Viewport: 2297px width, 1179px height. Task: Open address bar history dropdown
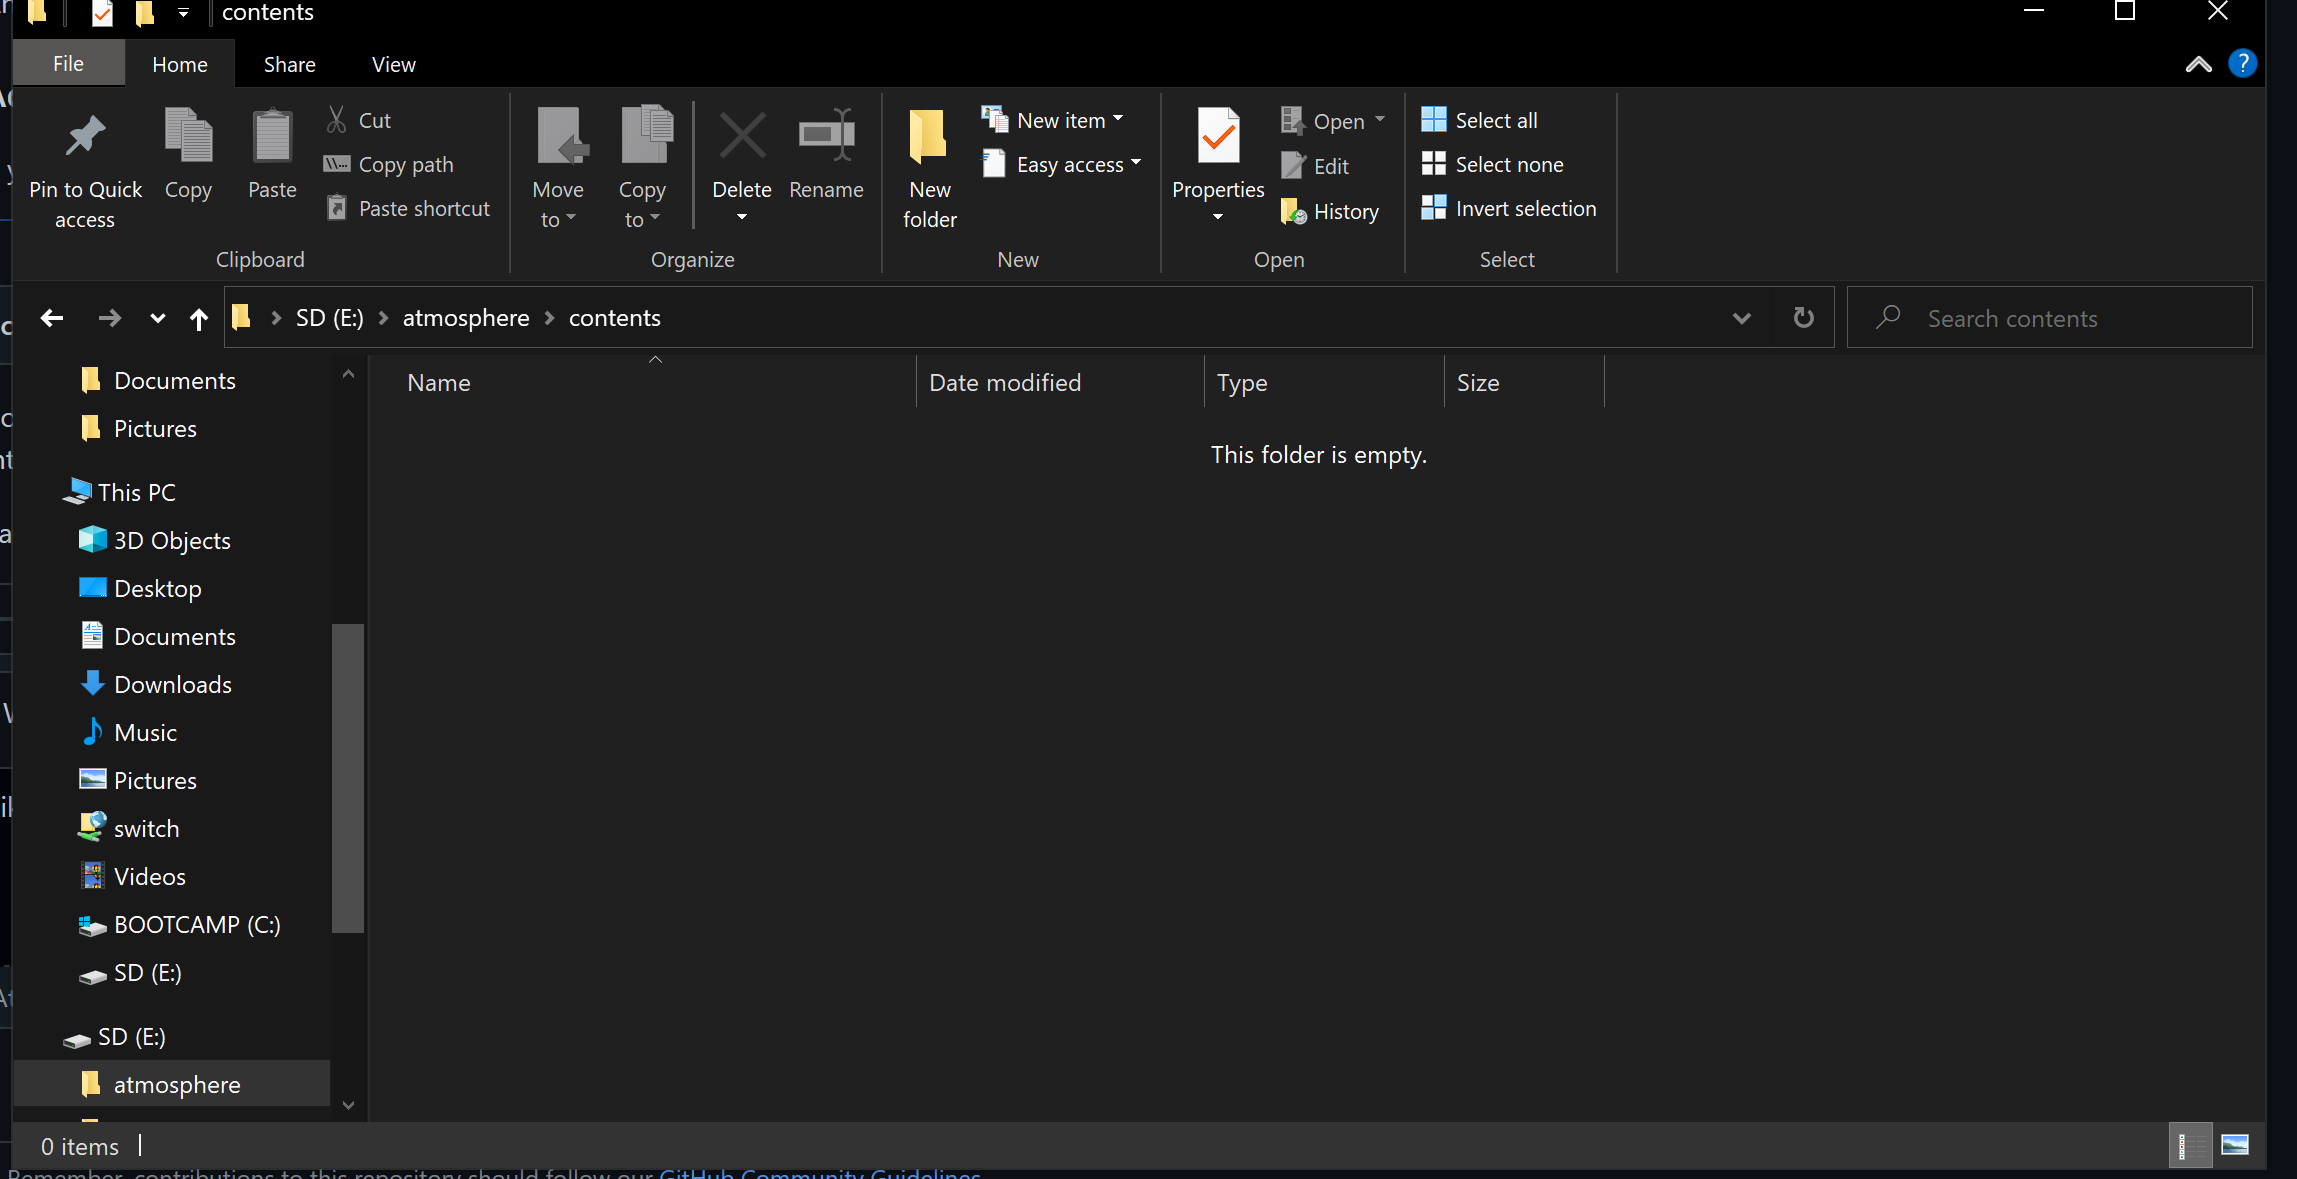point(1741,318)
